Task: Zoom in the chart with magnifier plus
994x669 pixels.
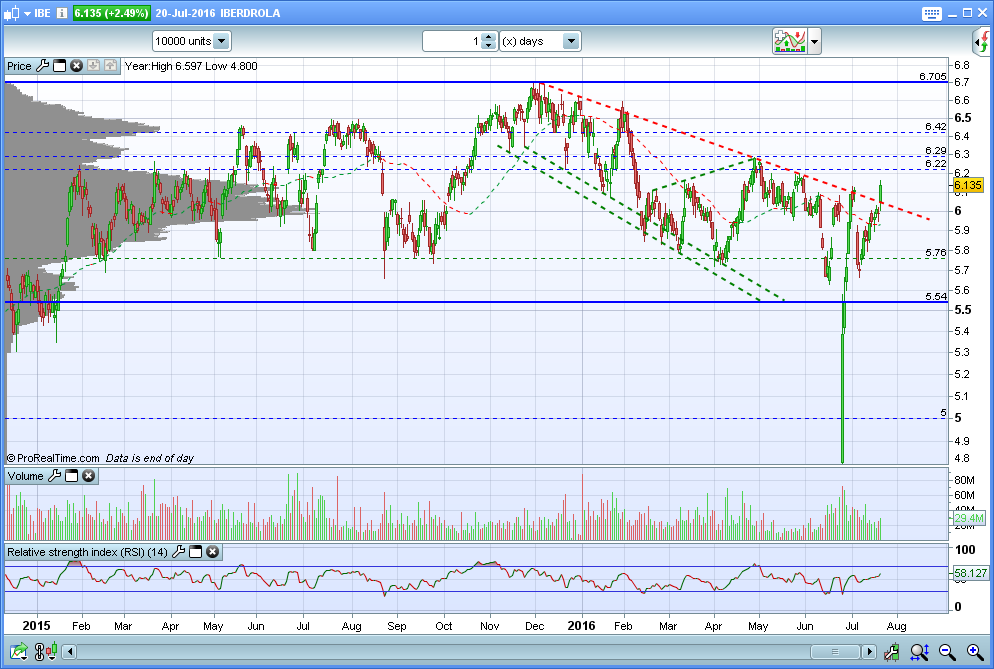Action: (x=975, y=651)
